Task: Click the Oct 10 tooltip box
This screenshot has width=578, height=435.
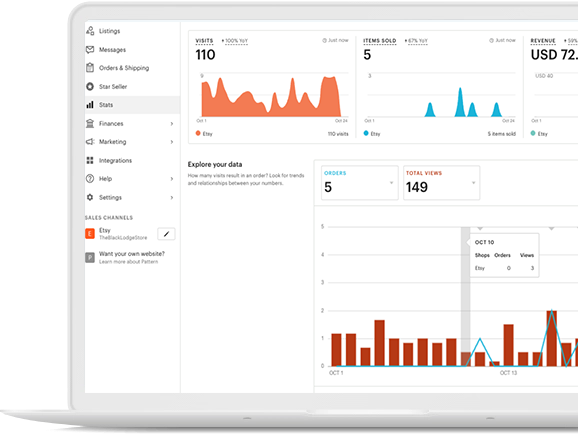Action: click(504, 255)
